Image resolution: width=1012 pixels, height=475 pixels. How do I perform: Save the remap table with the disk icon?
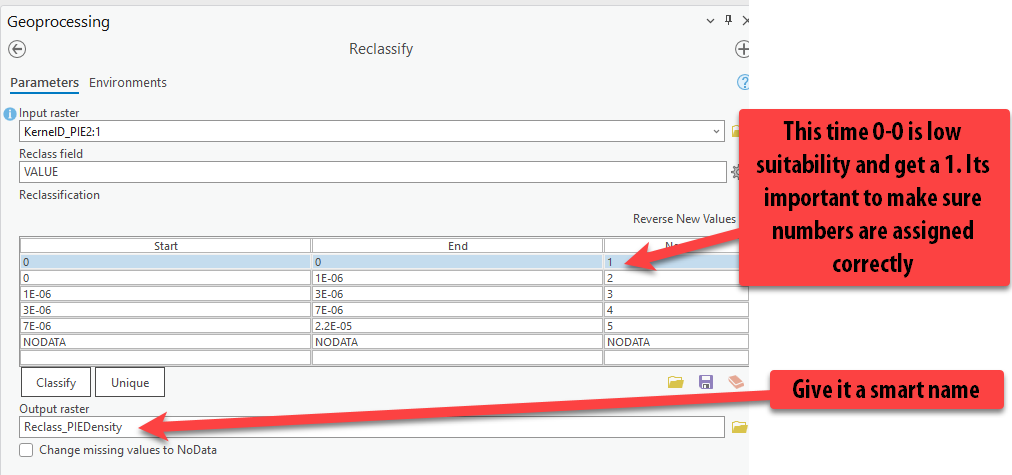pos(706,382)
